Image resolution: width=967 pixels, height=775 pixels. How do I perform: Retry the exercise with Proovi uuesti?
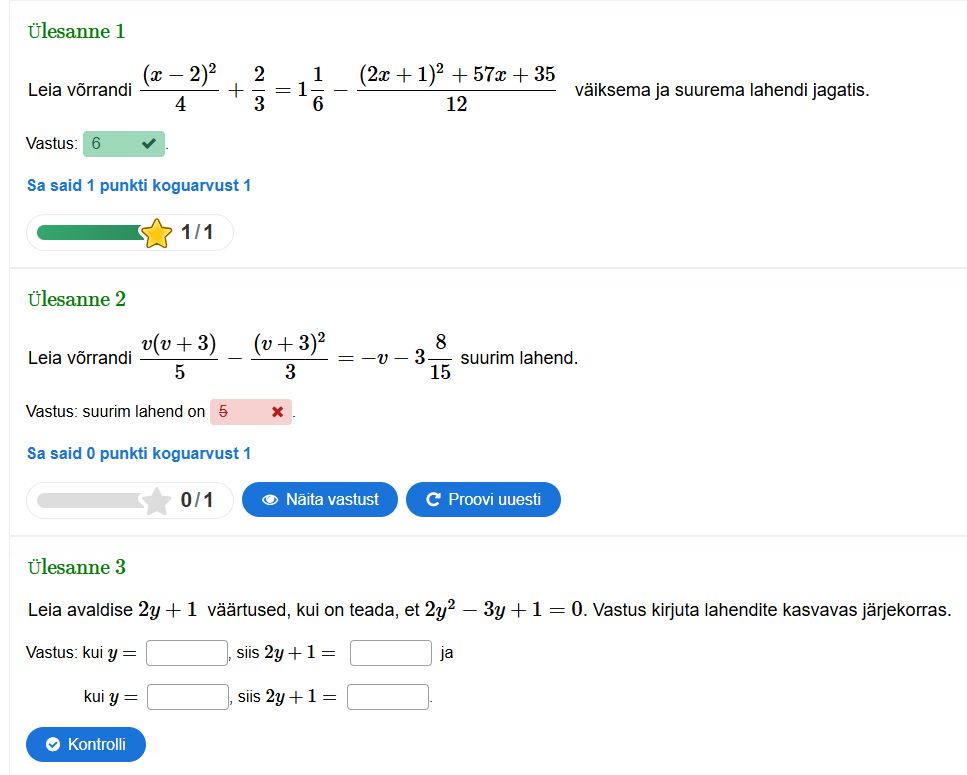tap(483, 500)
